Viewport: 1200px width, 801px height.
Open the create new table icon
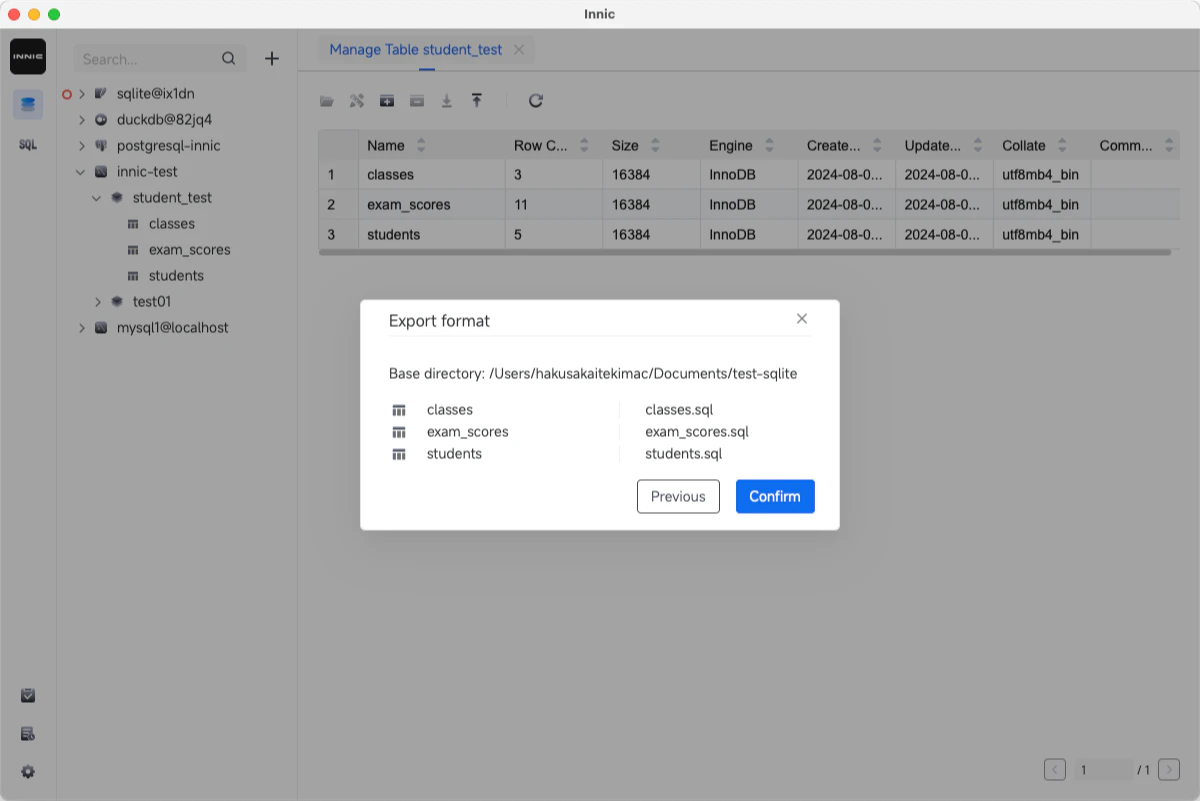point(387,100)
